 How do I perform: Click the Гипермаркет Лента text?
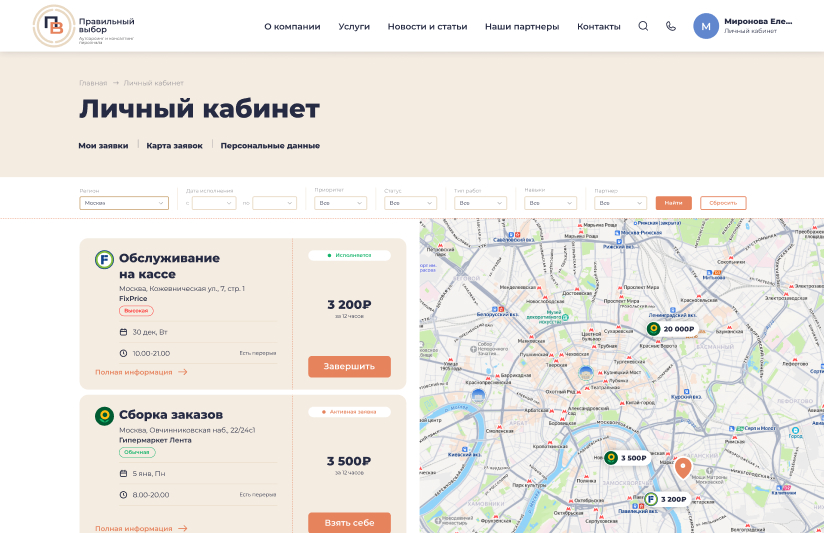point(155,440)
